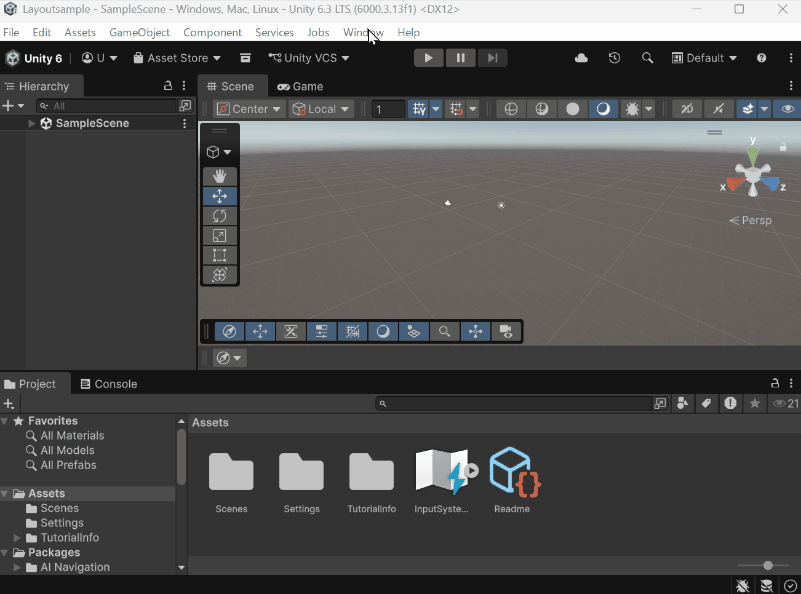Switch to the Console tab
Screen dimensions: 801x594
(x=108, y=384)
